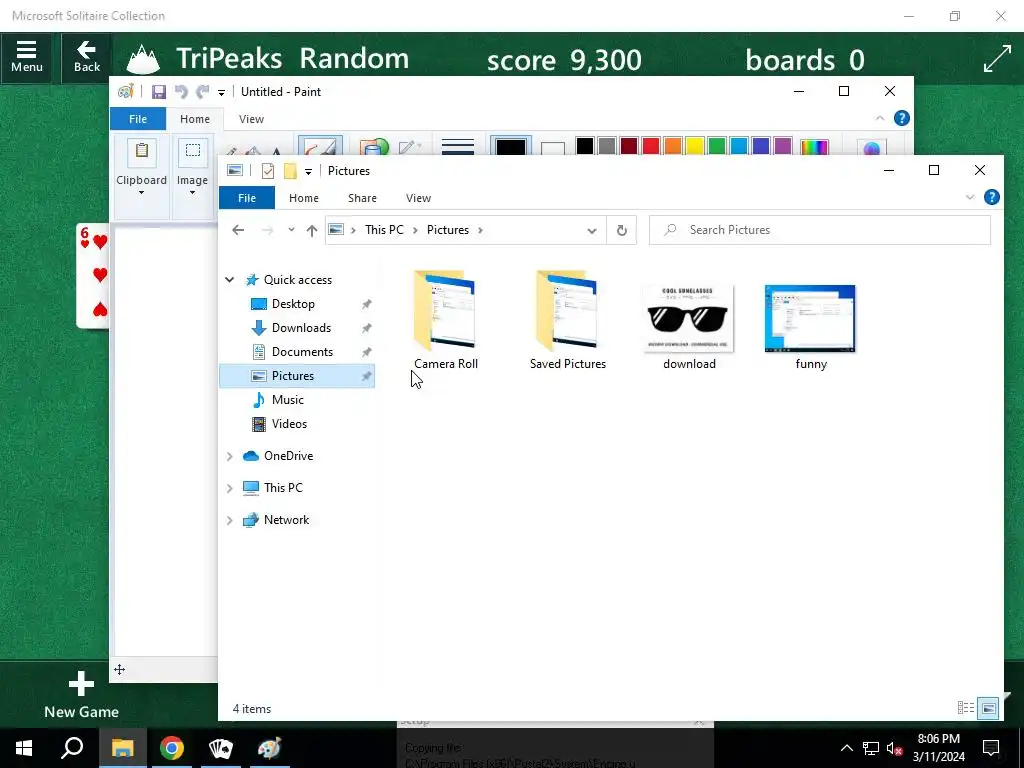
Task: Open the notification center icon
Action: (x=991, y=748)
